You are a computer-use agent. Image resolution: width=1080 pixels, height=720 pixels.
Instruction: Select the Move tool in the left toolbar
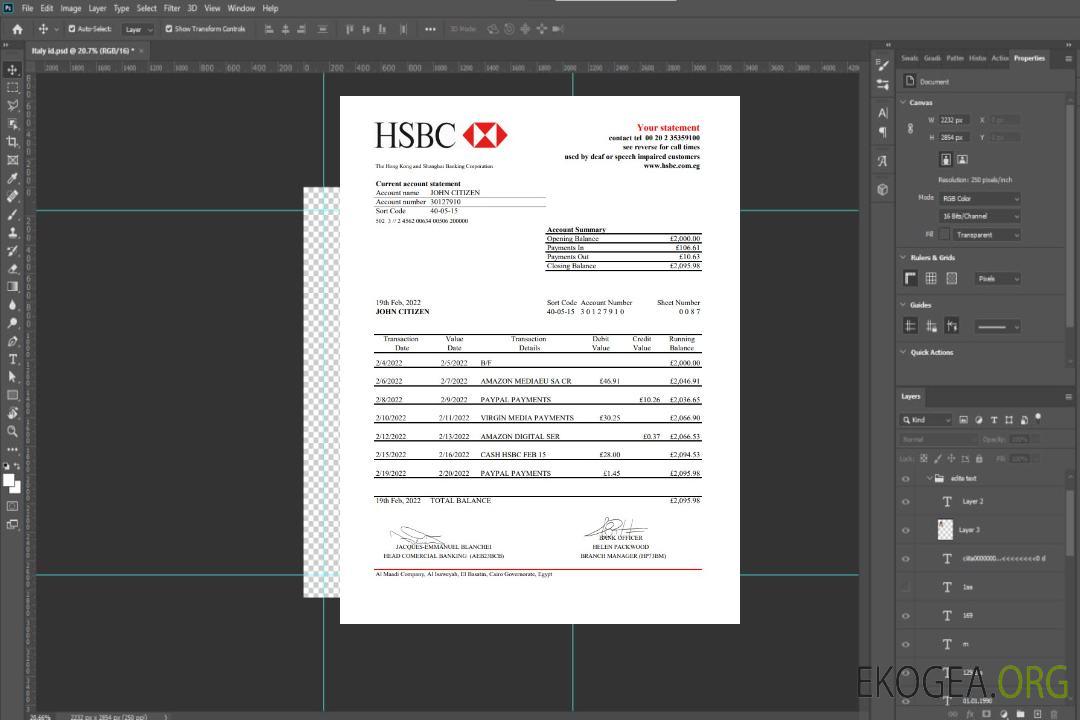click(x=12, y=70)
